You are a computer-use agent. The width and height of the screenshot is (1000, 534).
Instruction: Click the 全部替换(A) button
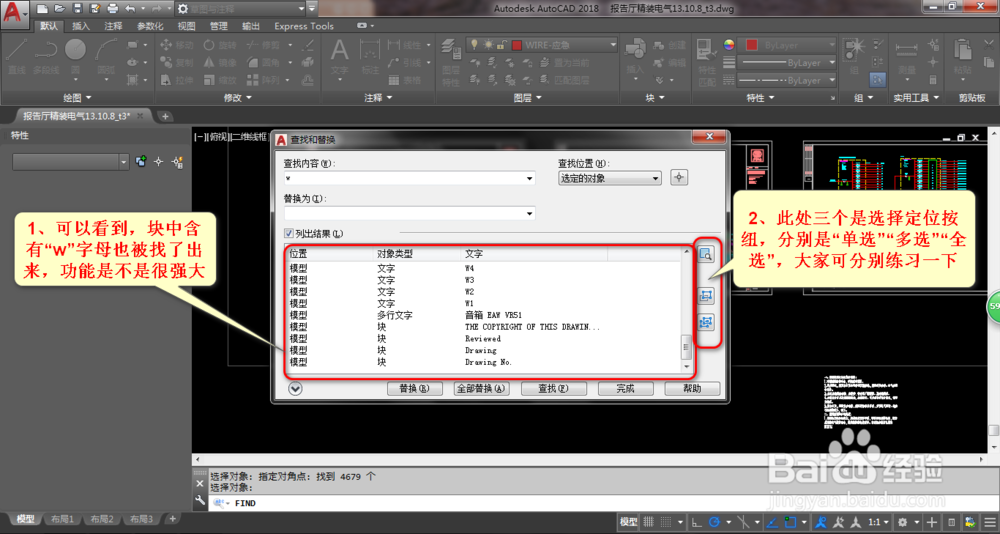click(482, 389)
